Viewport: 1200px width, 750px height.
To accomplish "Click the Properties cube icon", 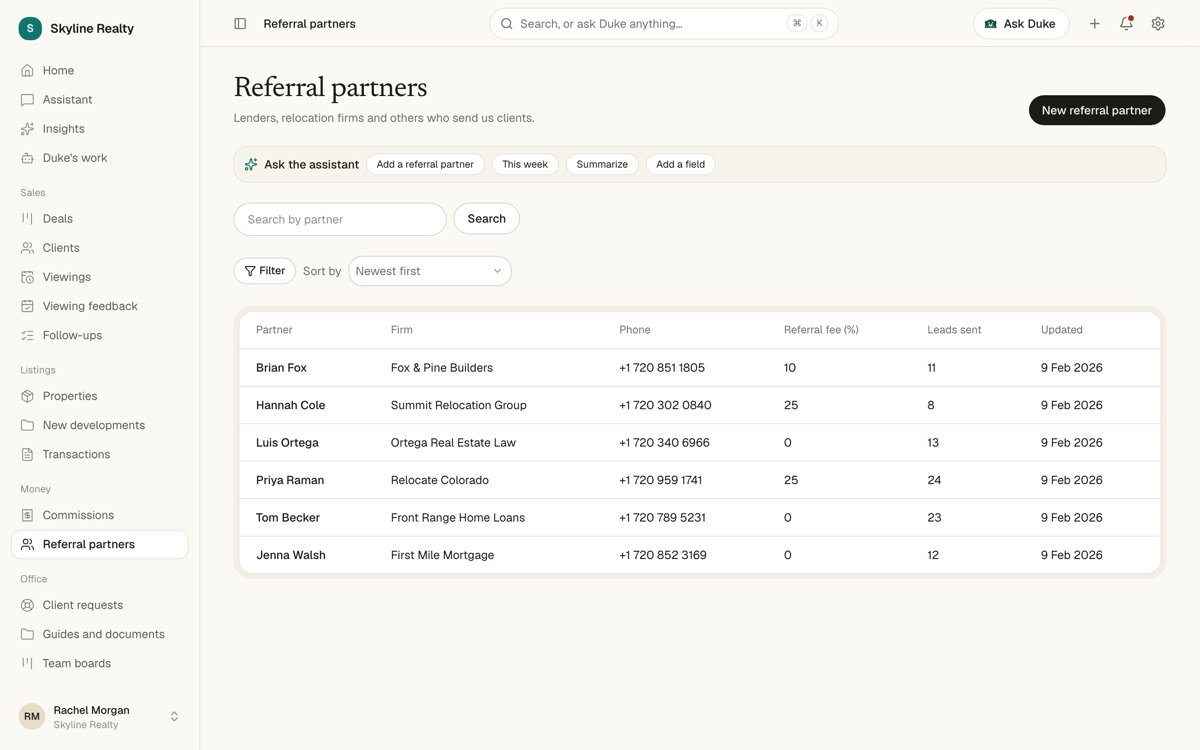I will coord(27,395).
